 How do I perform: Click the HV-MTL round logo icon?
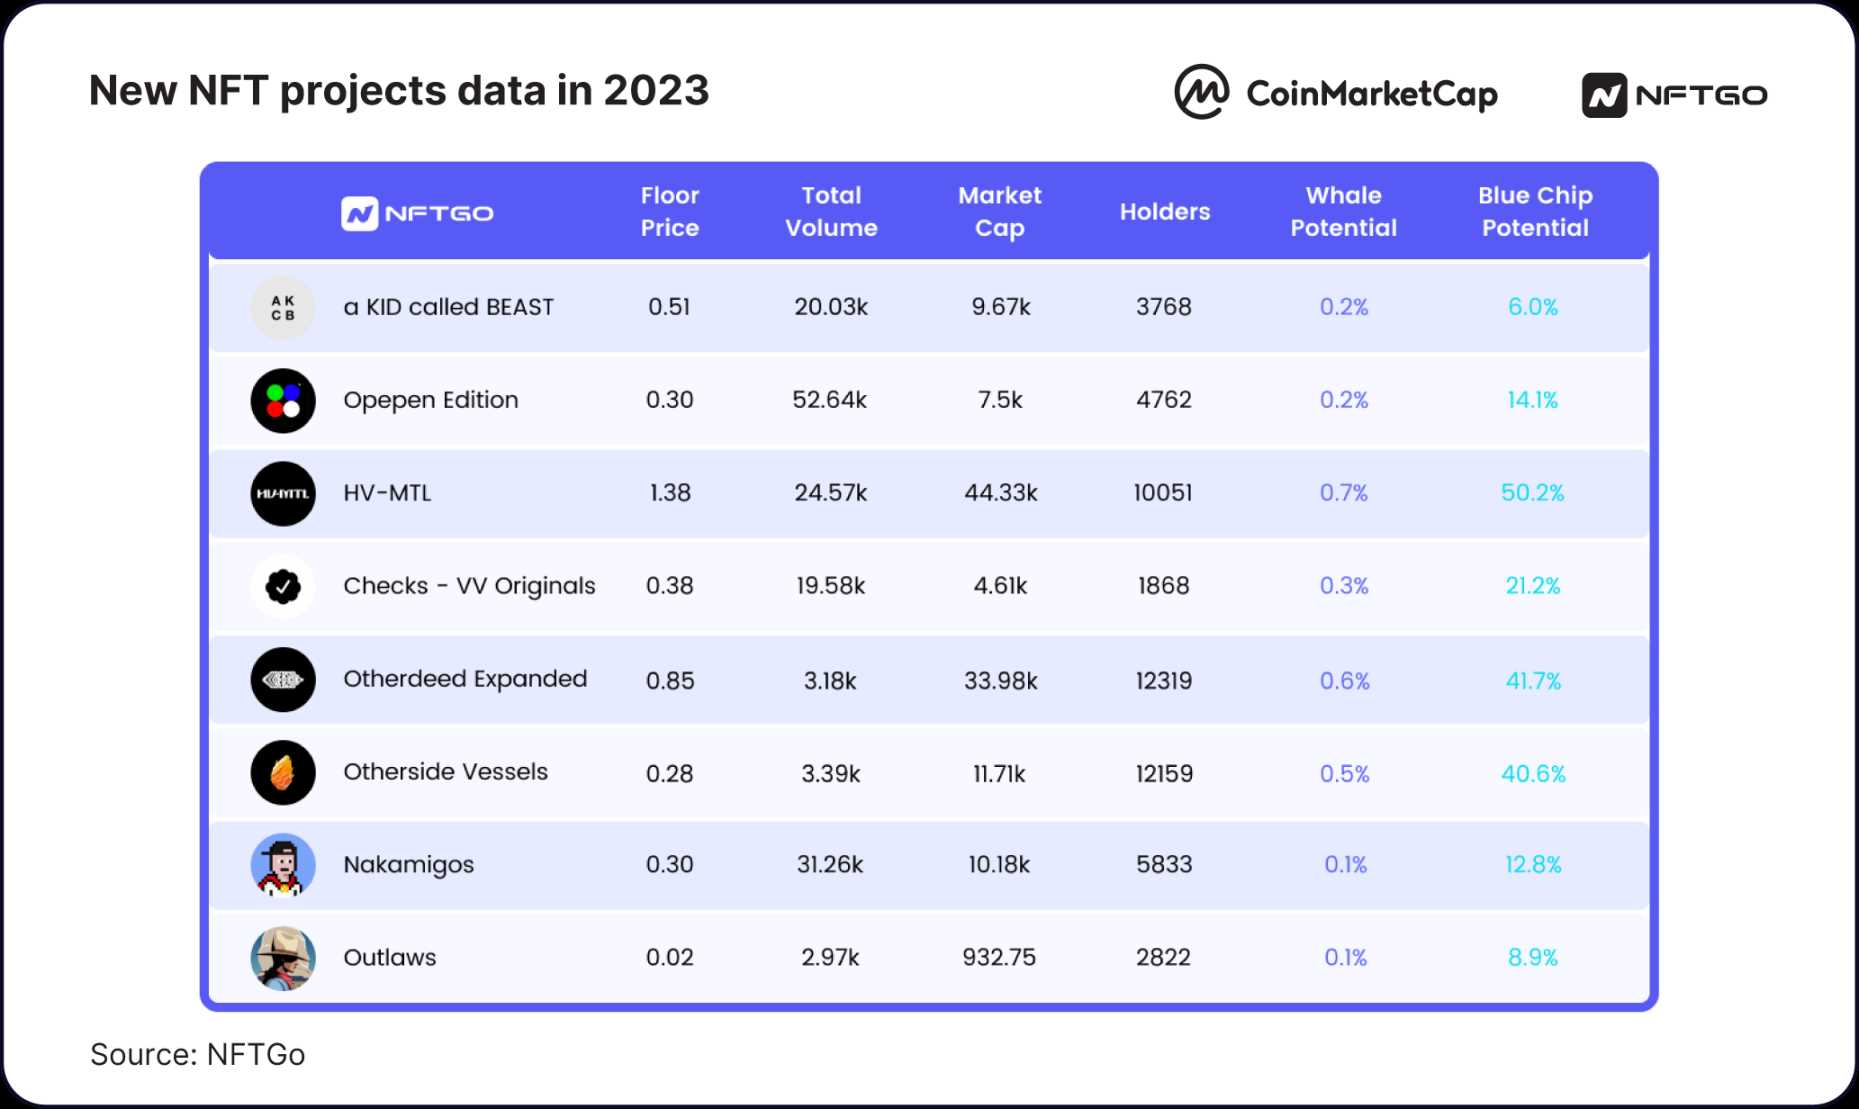click(x=283, y=494)
